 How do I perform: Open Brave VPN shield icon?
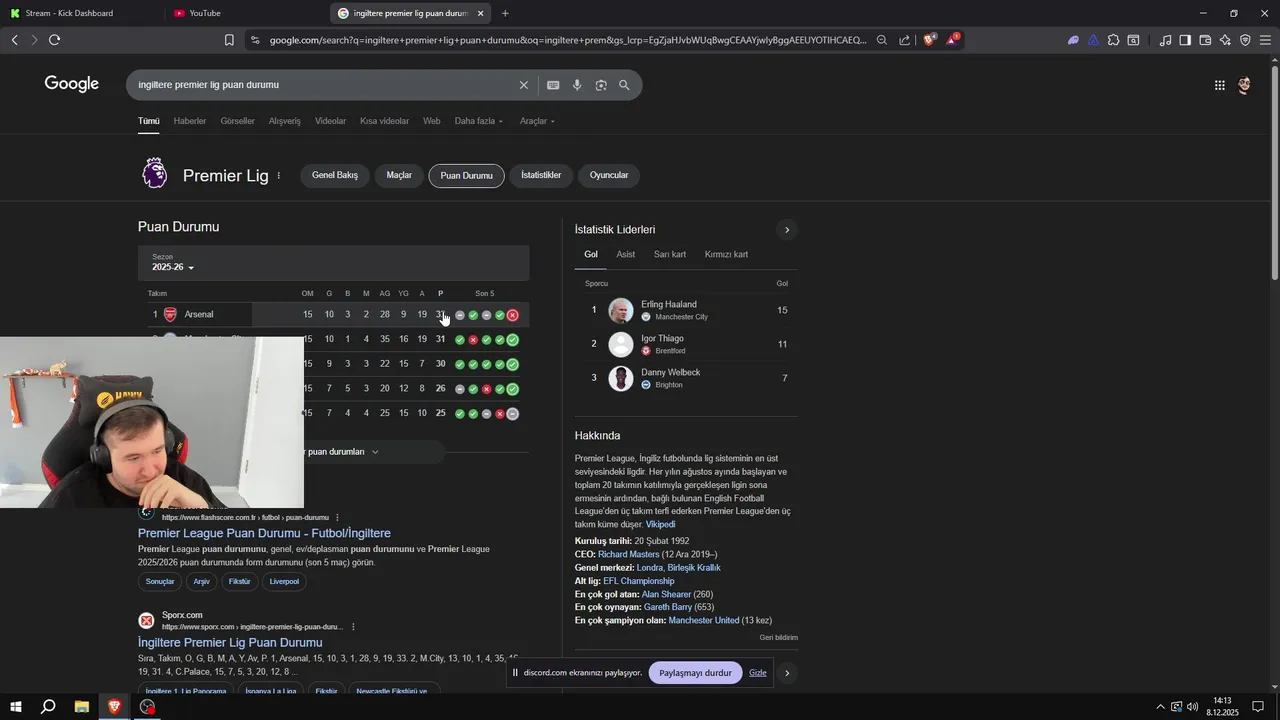pyautogui.click(x=1245, y=40)
